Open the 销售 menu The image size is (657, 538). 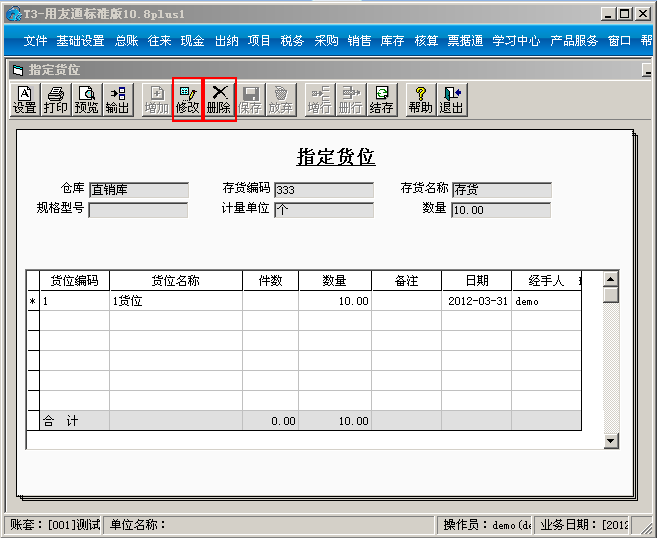tap(360, 41)
